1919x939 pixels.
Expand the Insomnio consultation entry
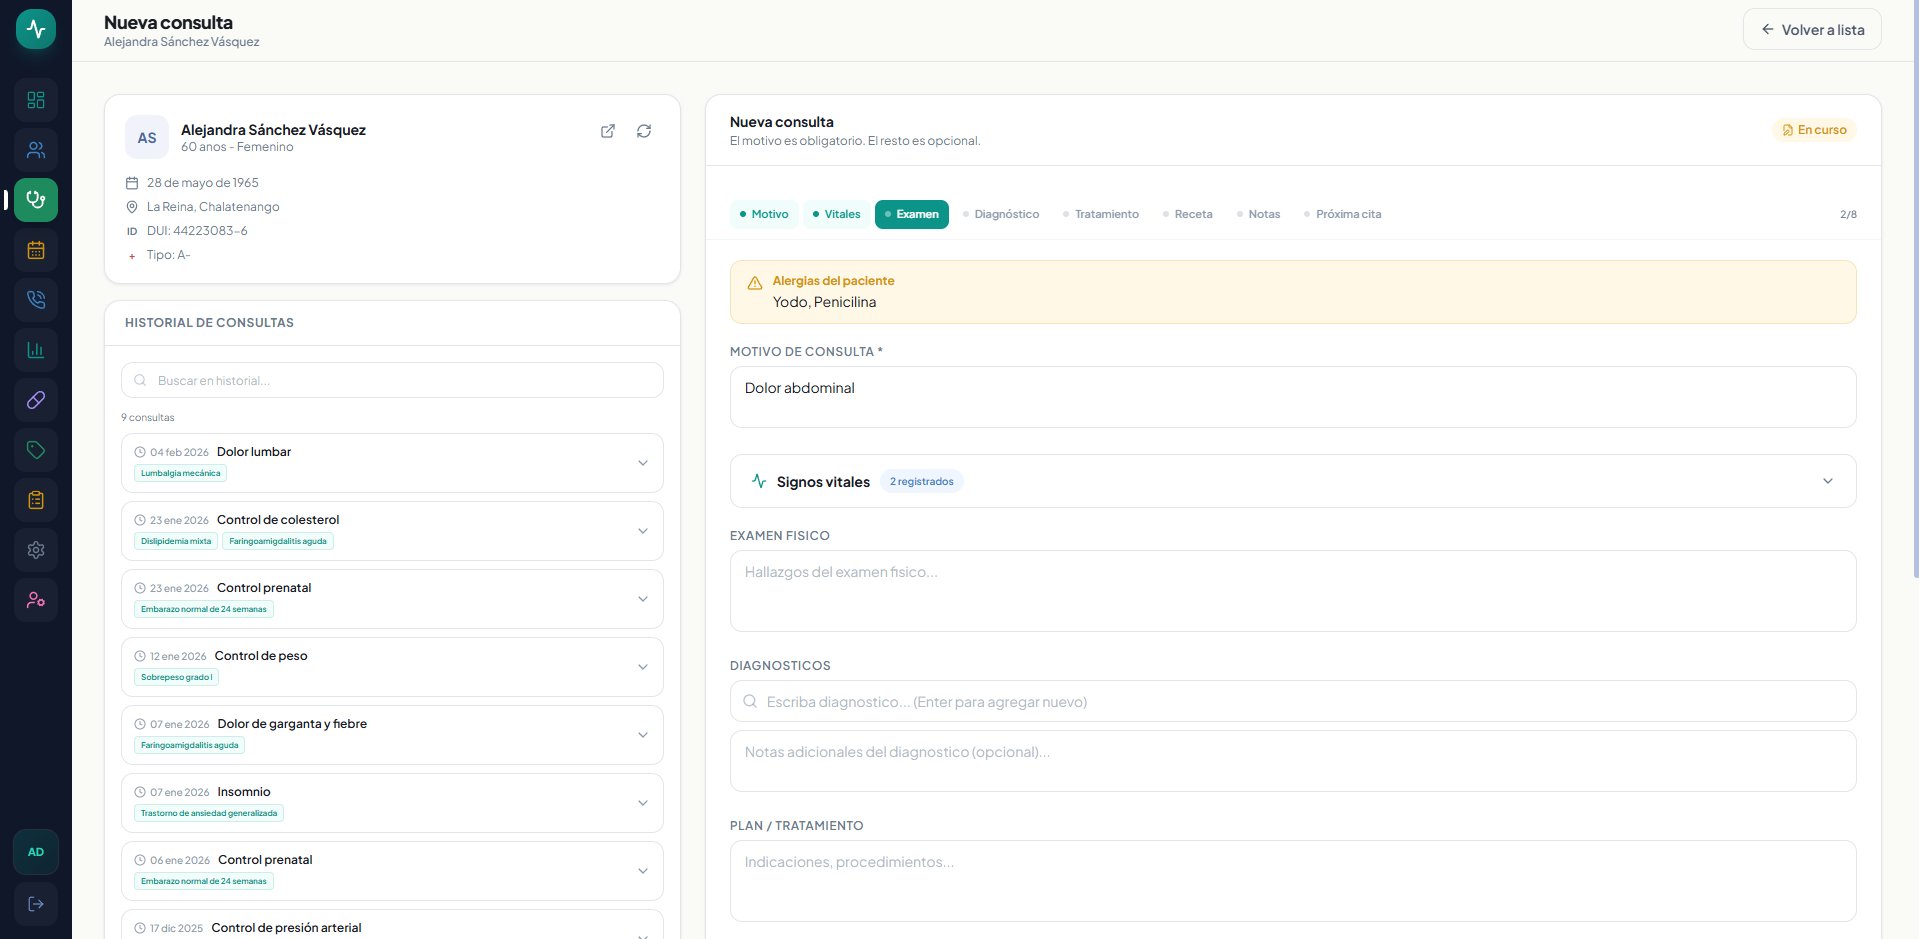point(642,803)
